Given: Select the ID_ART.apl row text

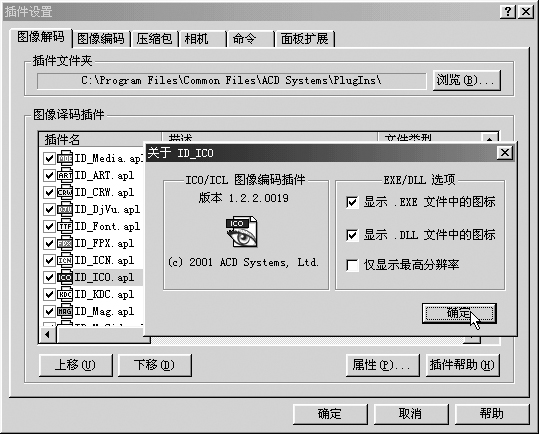Looking at the screenshot, I should [104, 175].
